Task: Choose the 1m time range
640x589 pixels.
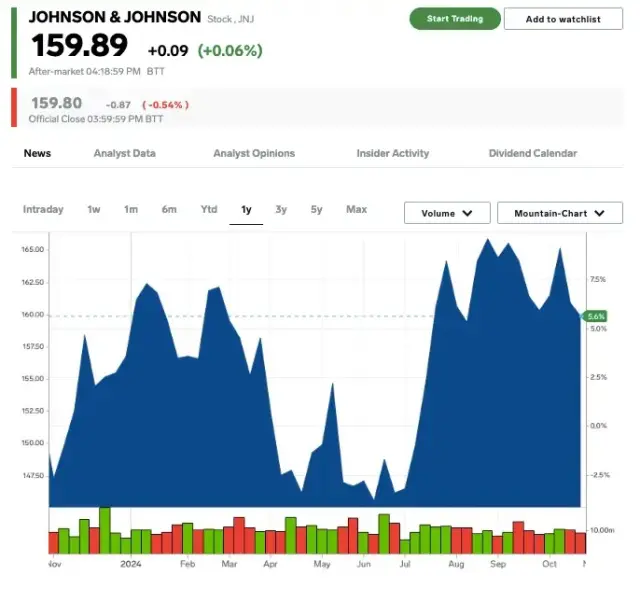Action: pyautogui.click(x=131, y=209)
